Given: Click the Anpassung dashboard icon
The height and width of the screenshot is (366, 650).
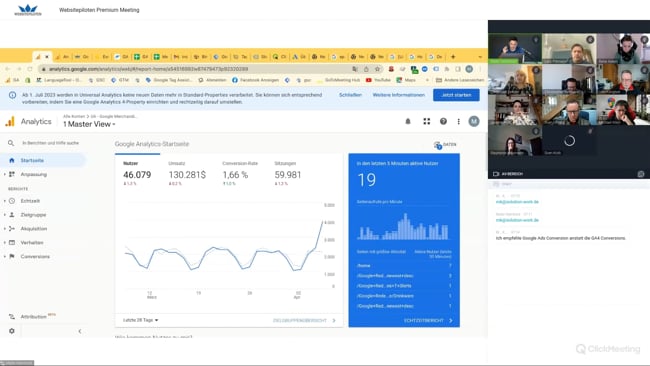Looking at the screenshot, I should [12, 175].
